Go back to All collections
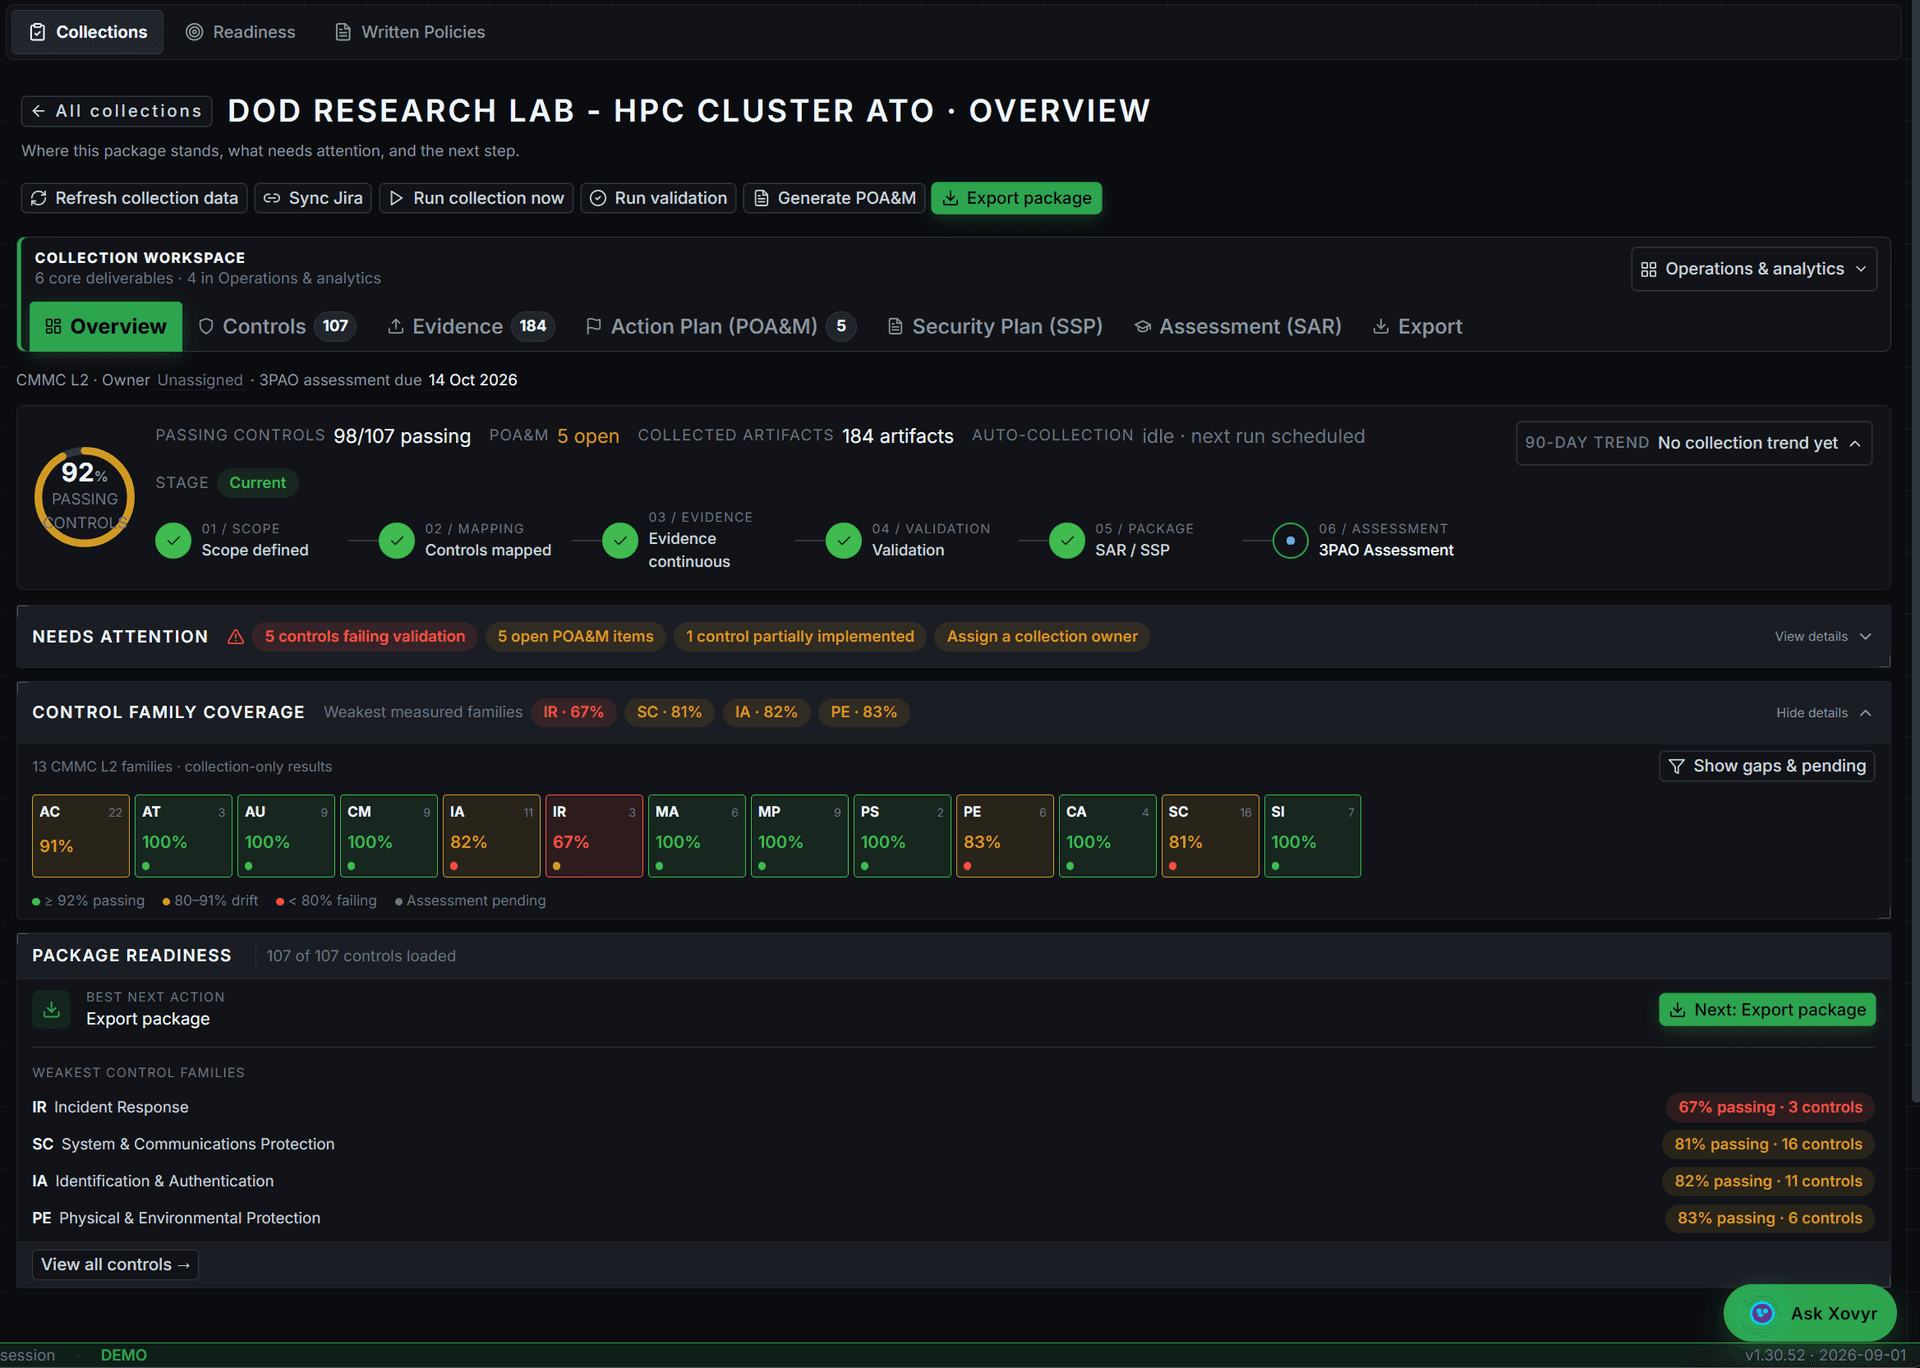The height and width of the screenshot is (1368, 1920). point(117,111)
